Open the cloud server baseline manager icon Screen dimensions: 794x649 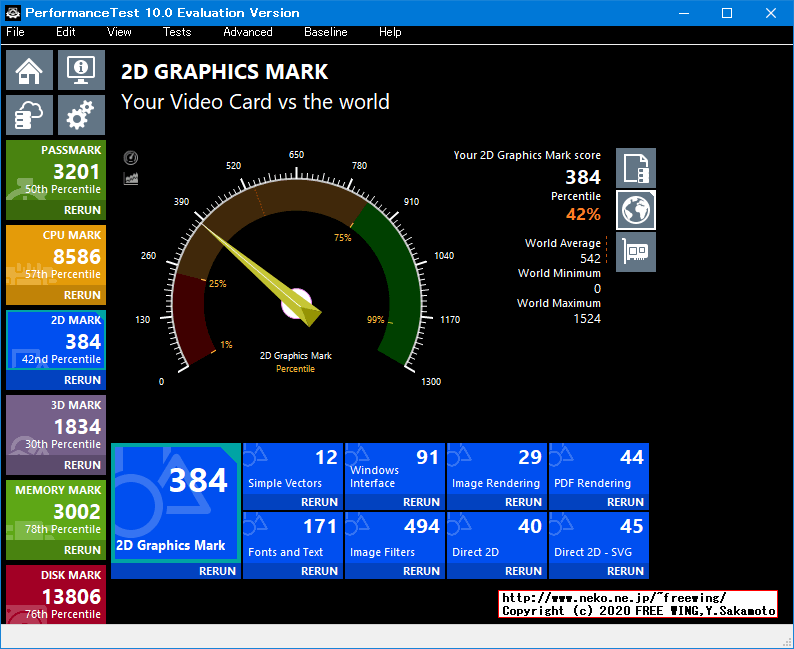pyautogui.click(x=30, y=115)
